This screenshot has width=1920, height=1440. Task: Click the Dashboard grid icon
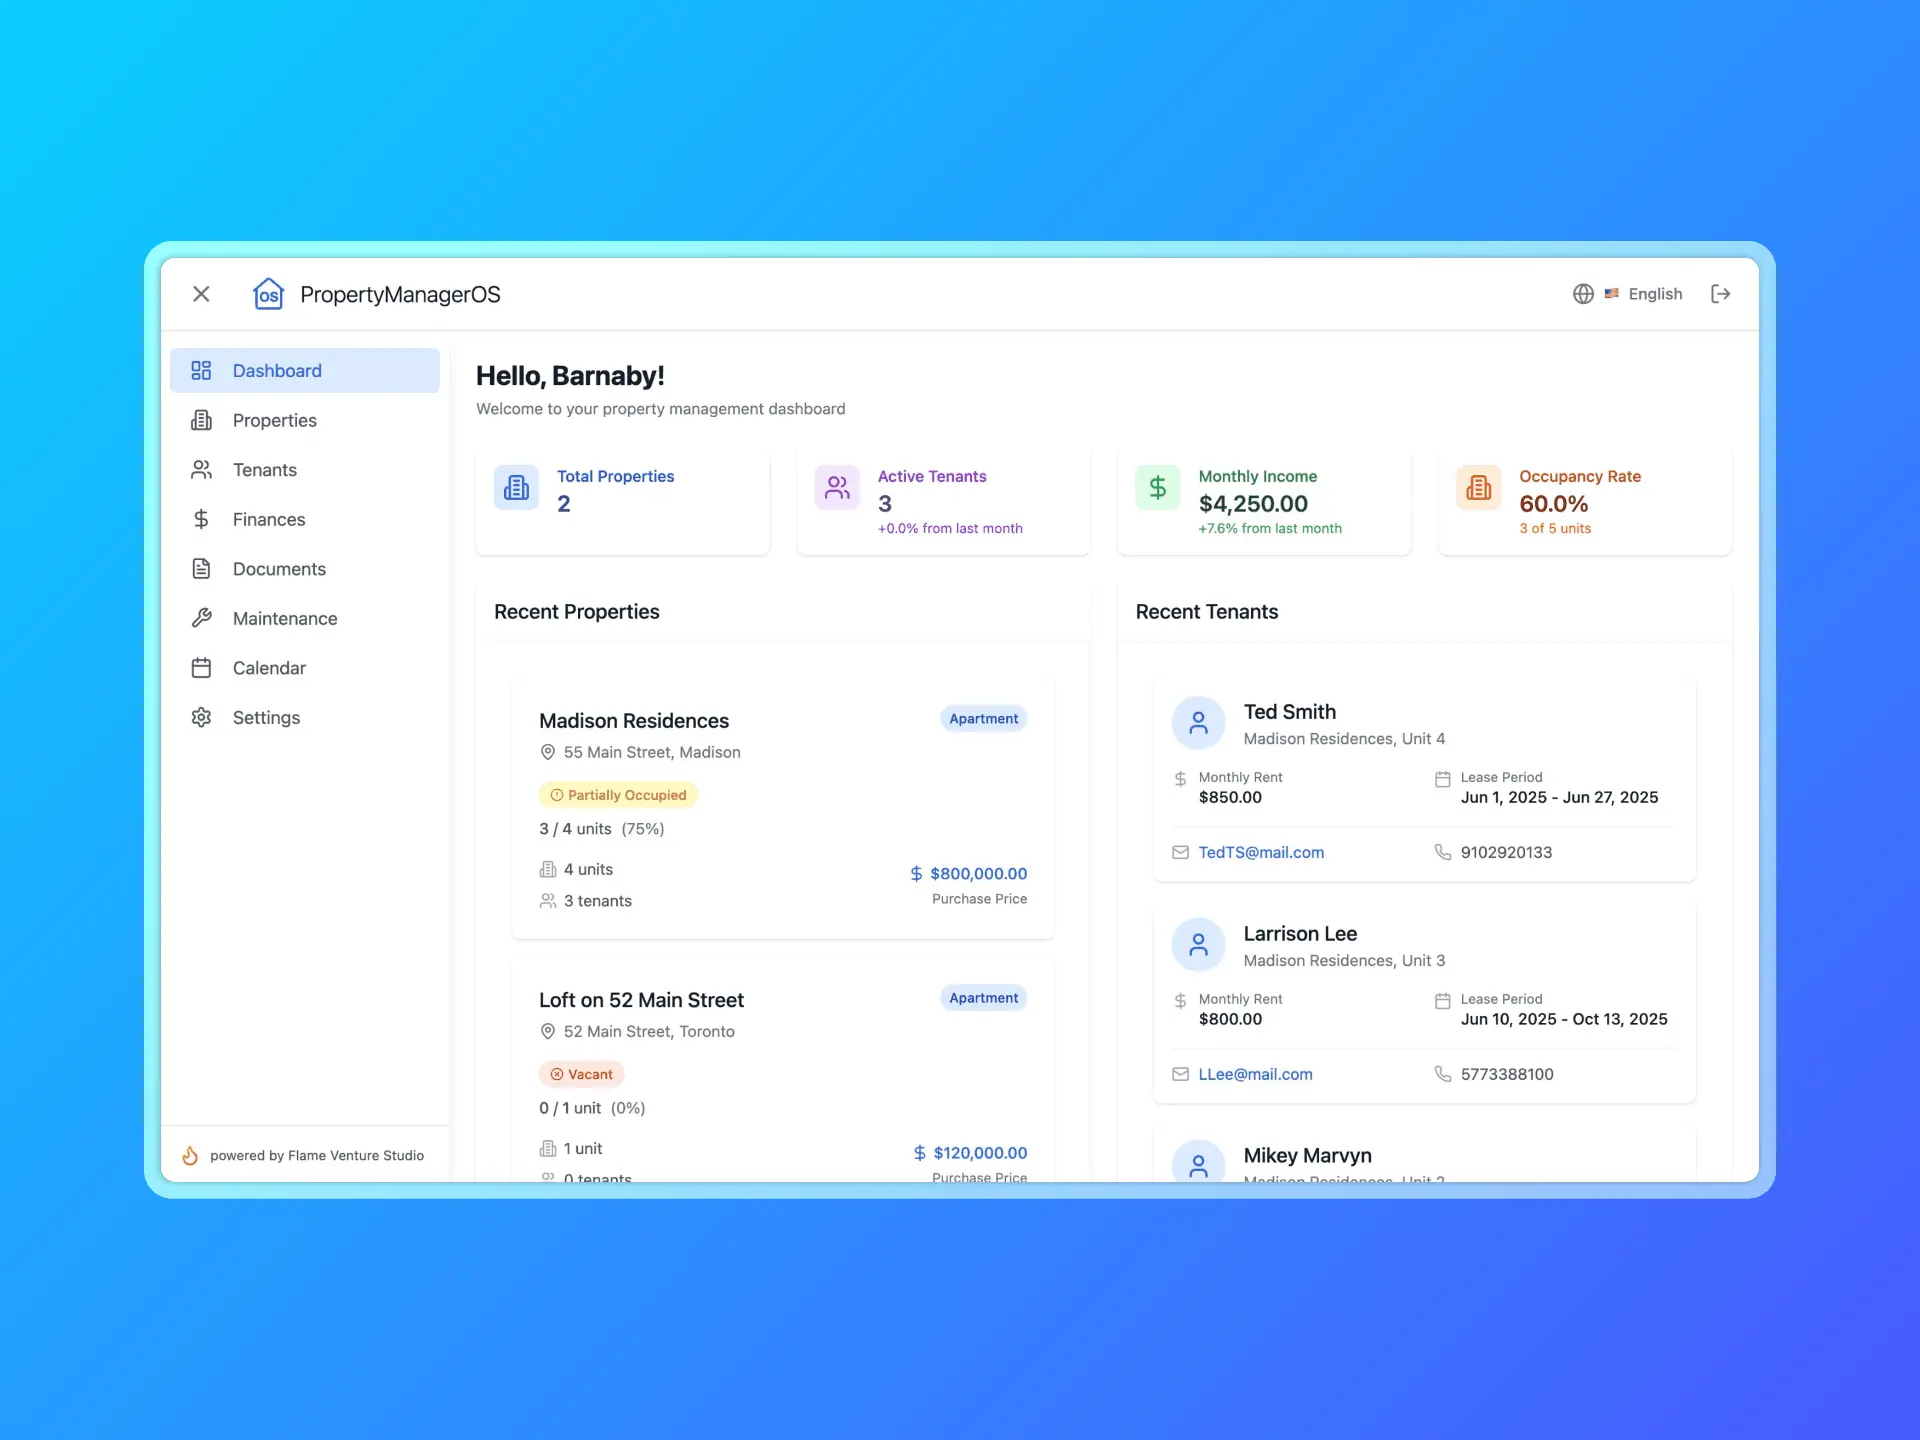pyautogui.click(x=201, y=371)
